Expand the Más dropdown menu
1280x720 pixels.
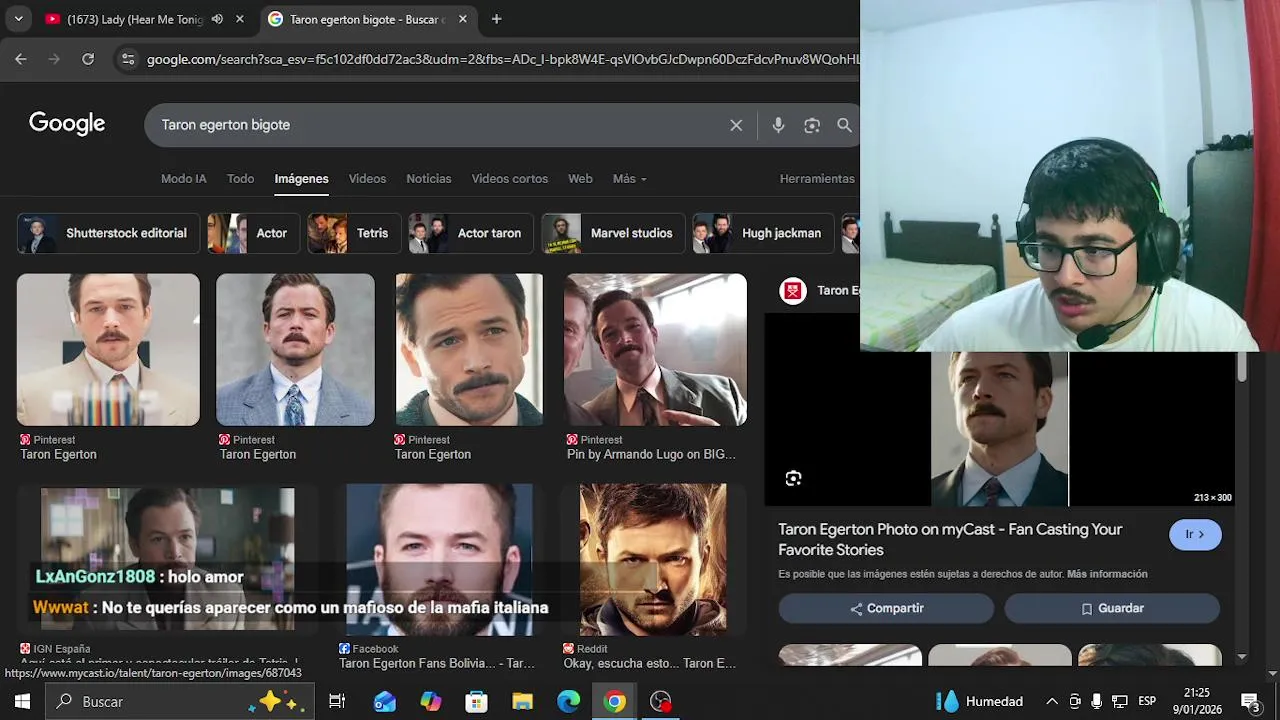pyautogui.click(x=630, y=178)
